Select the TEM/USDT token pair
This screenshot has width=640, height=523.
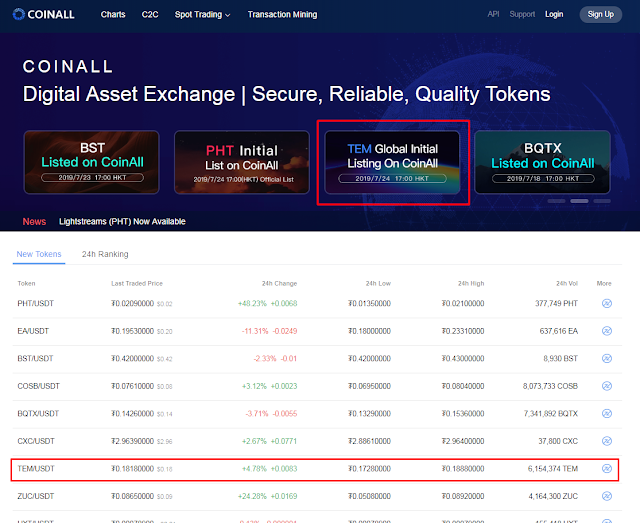coord(36,469)
